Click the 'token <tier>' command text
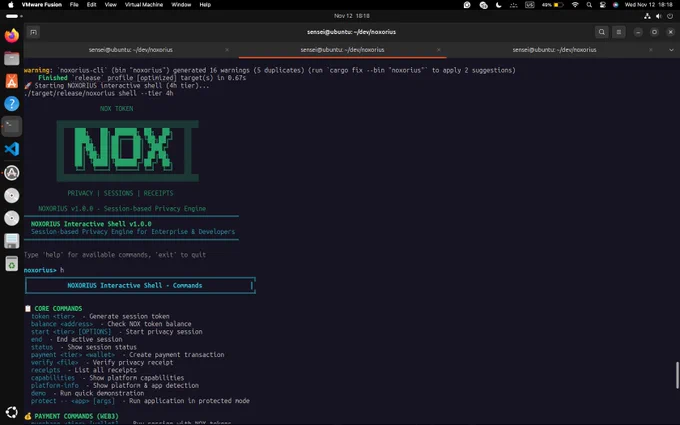The height and width of the screenshot is (425, 680). click(x=52, y=317)
